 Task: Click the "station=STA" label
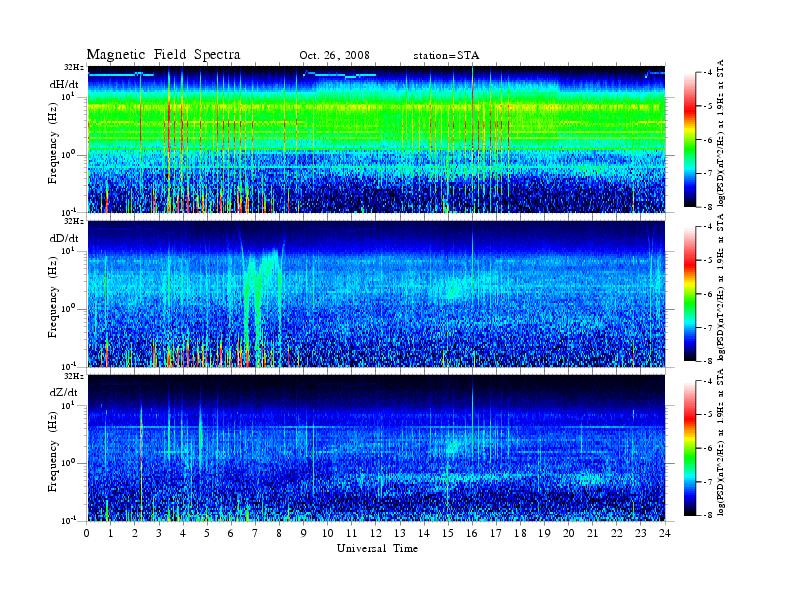446,55
